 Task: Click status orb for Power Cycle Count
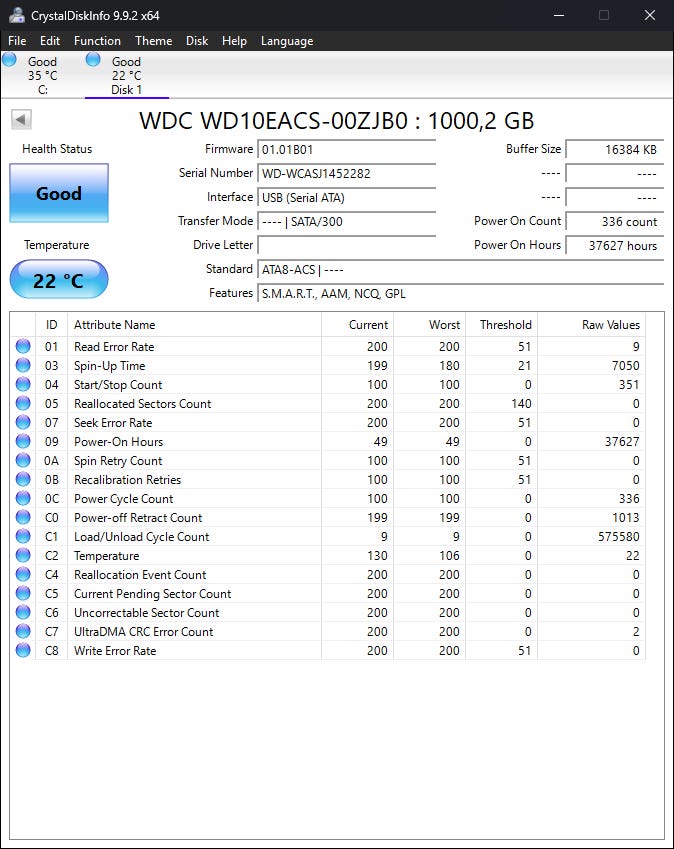click(x=23, y=498)
